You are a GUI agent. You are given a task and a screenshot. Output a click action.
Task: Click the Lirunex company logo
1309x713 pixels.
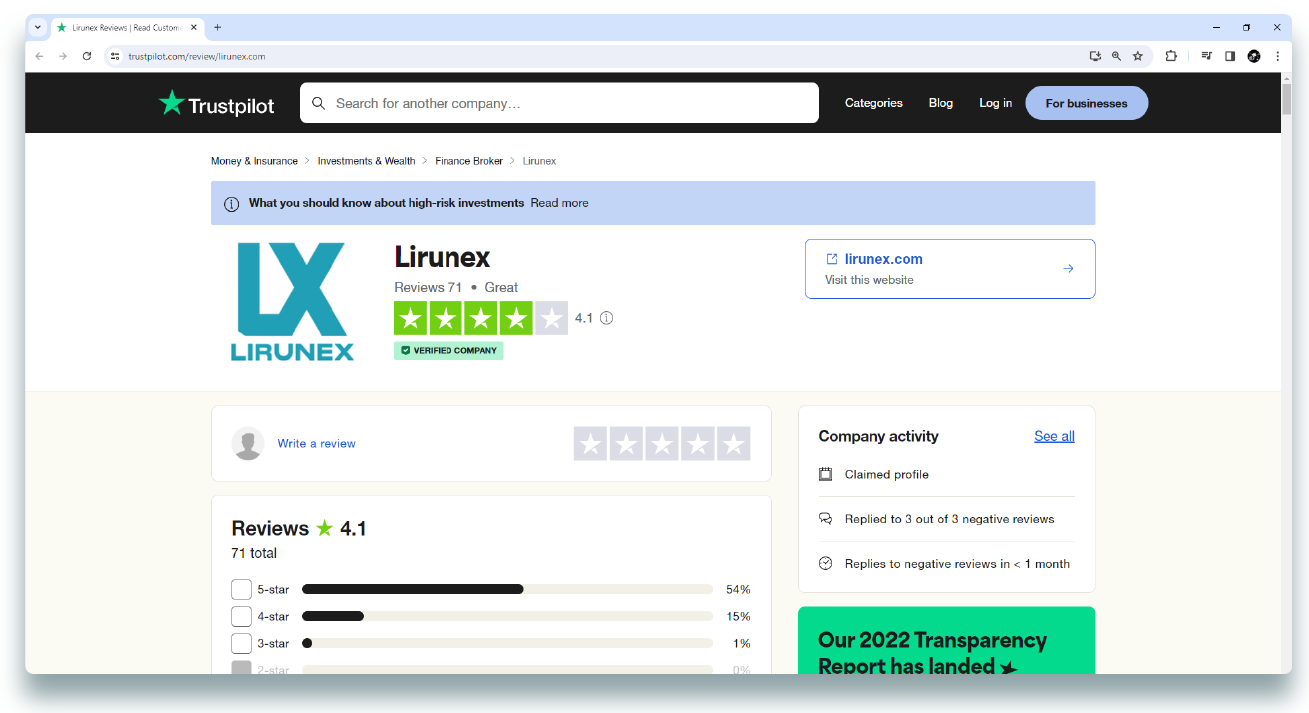point(292,301)
